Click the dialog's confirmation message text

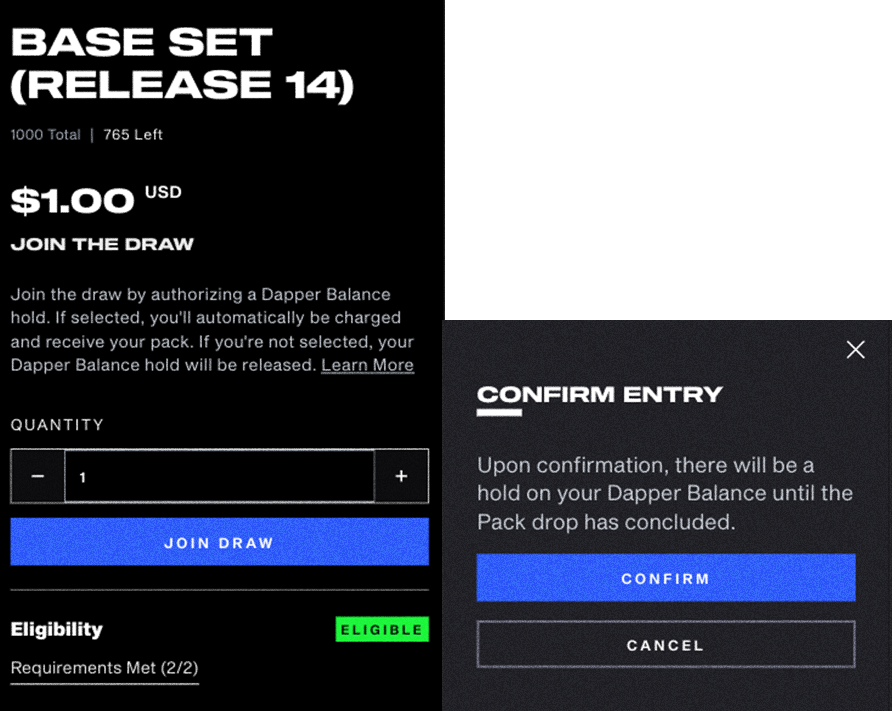[665, 493]
